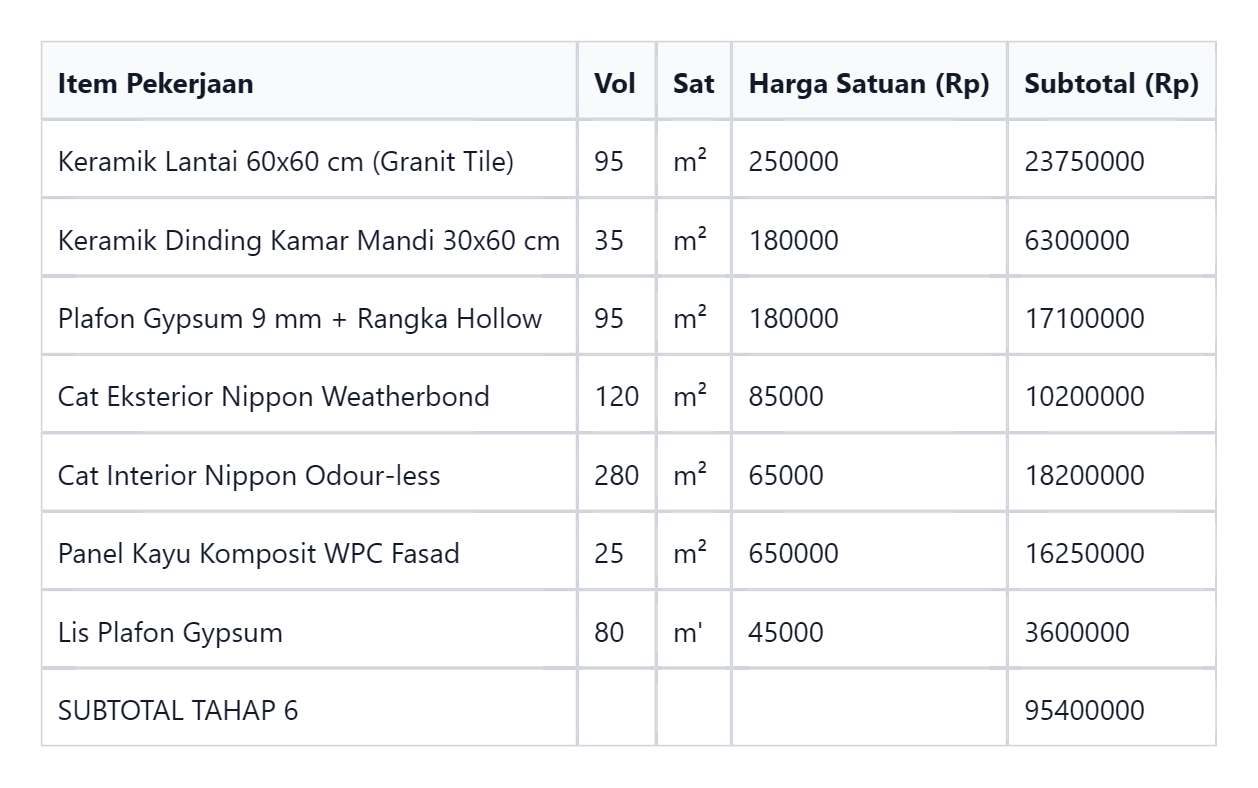Select Cat Eksterior Nippon Weatherbond cell
1258x788 pixels.
[309, 396]
